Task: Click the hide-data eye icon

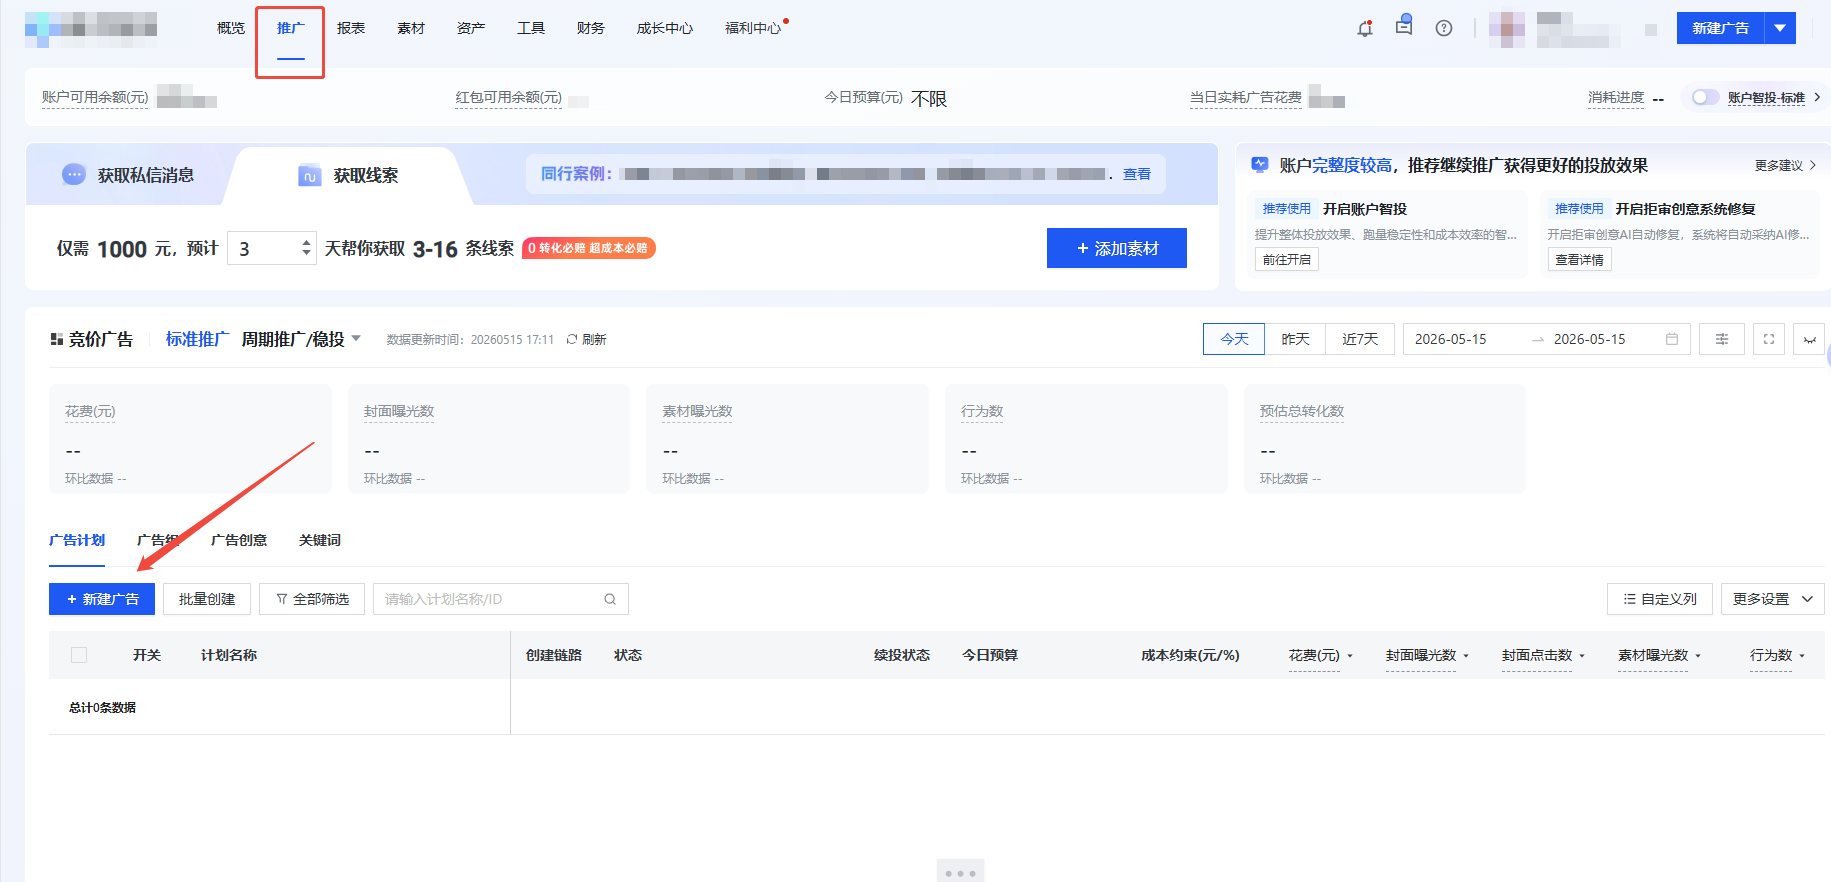Action: (1809, 339)
